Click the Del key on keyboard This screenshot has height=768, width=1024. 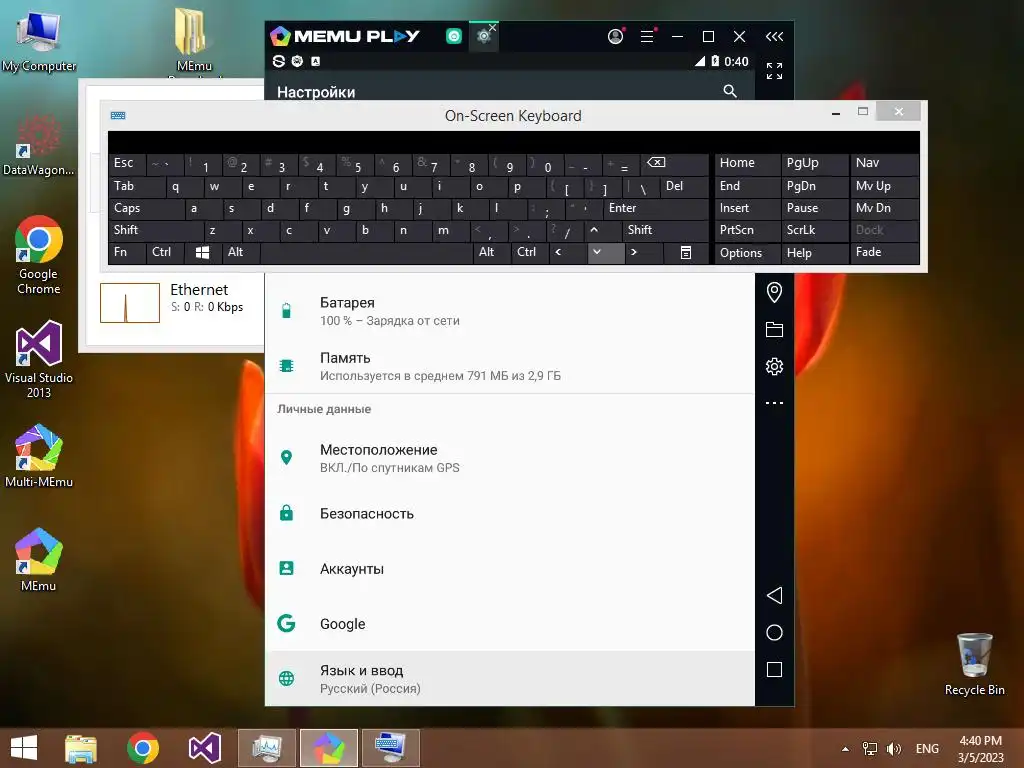[684, 187]
